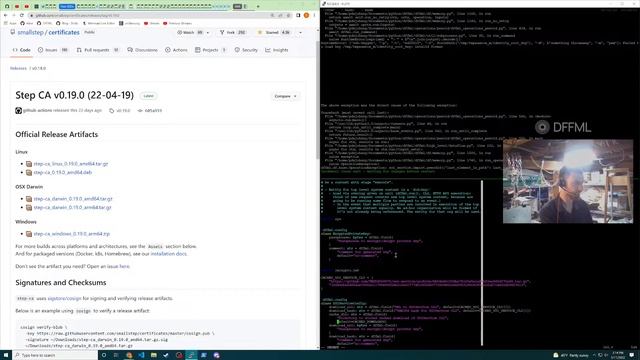Open weather widget in system tray
Screen dimensions: 640x360
point(570,355)
